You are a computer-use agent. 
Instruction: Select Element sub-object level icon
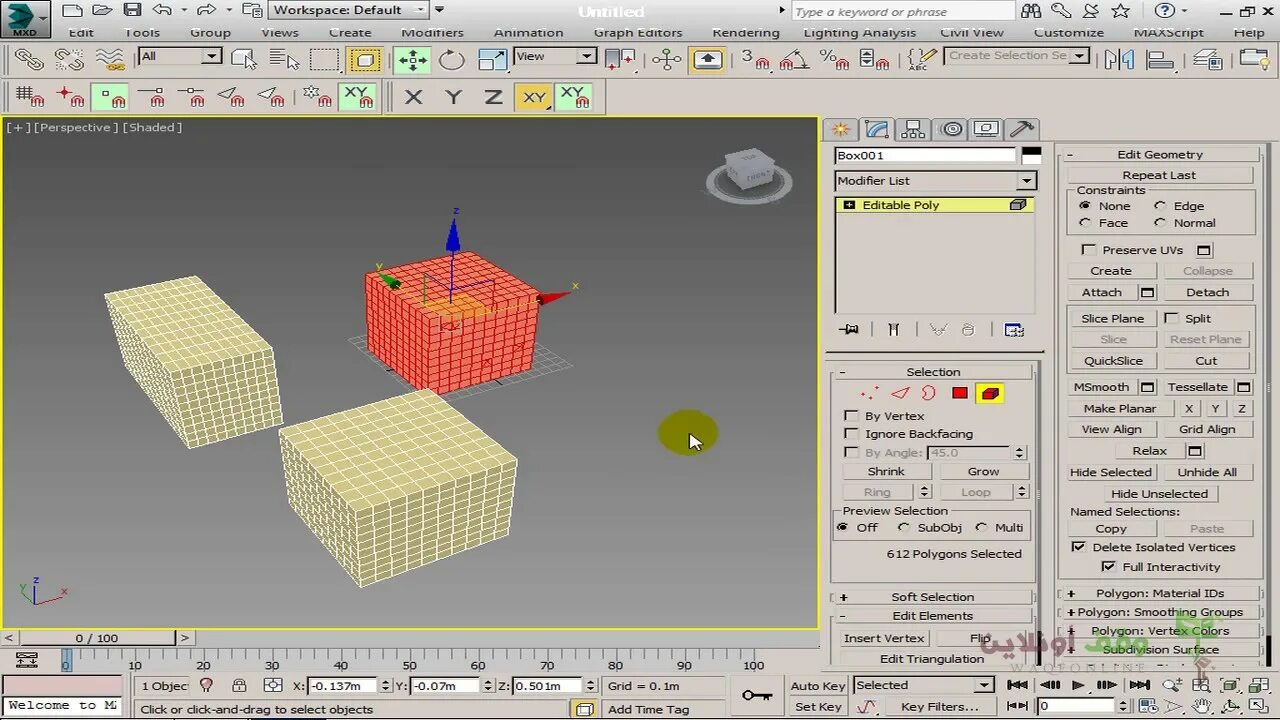click(x=990, y=394)
